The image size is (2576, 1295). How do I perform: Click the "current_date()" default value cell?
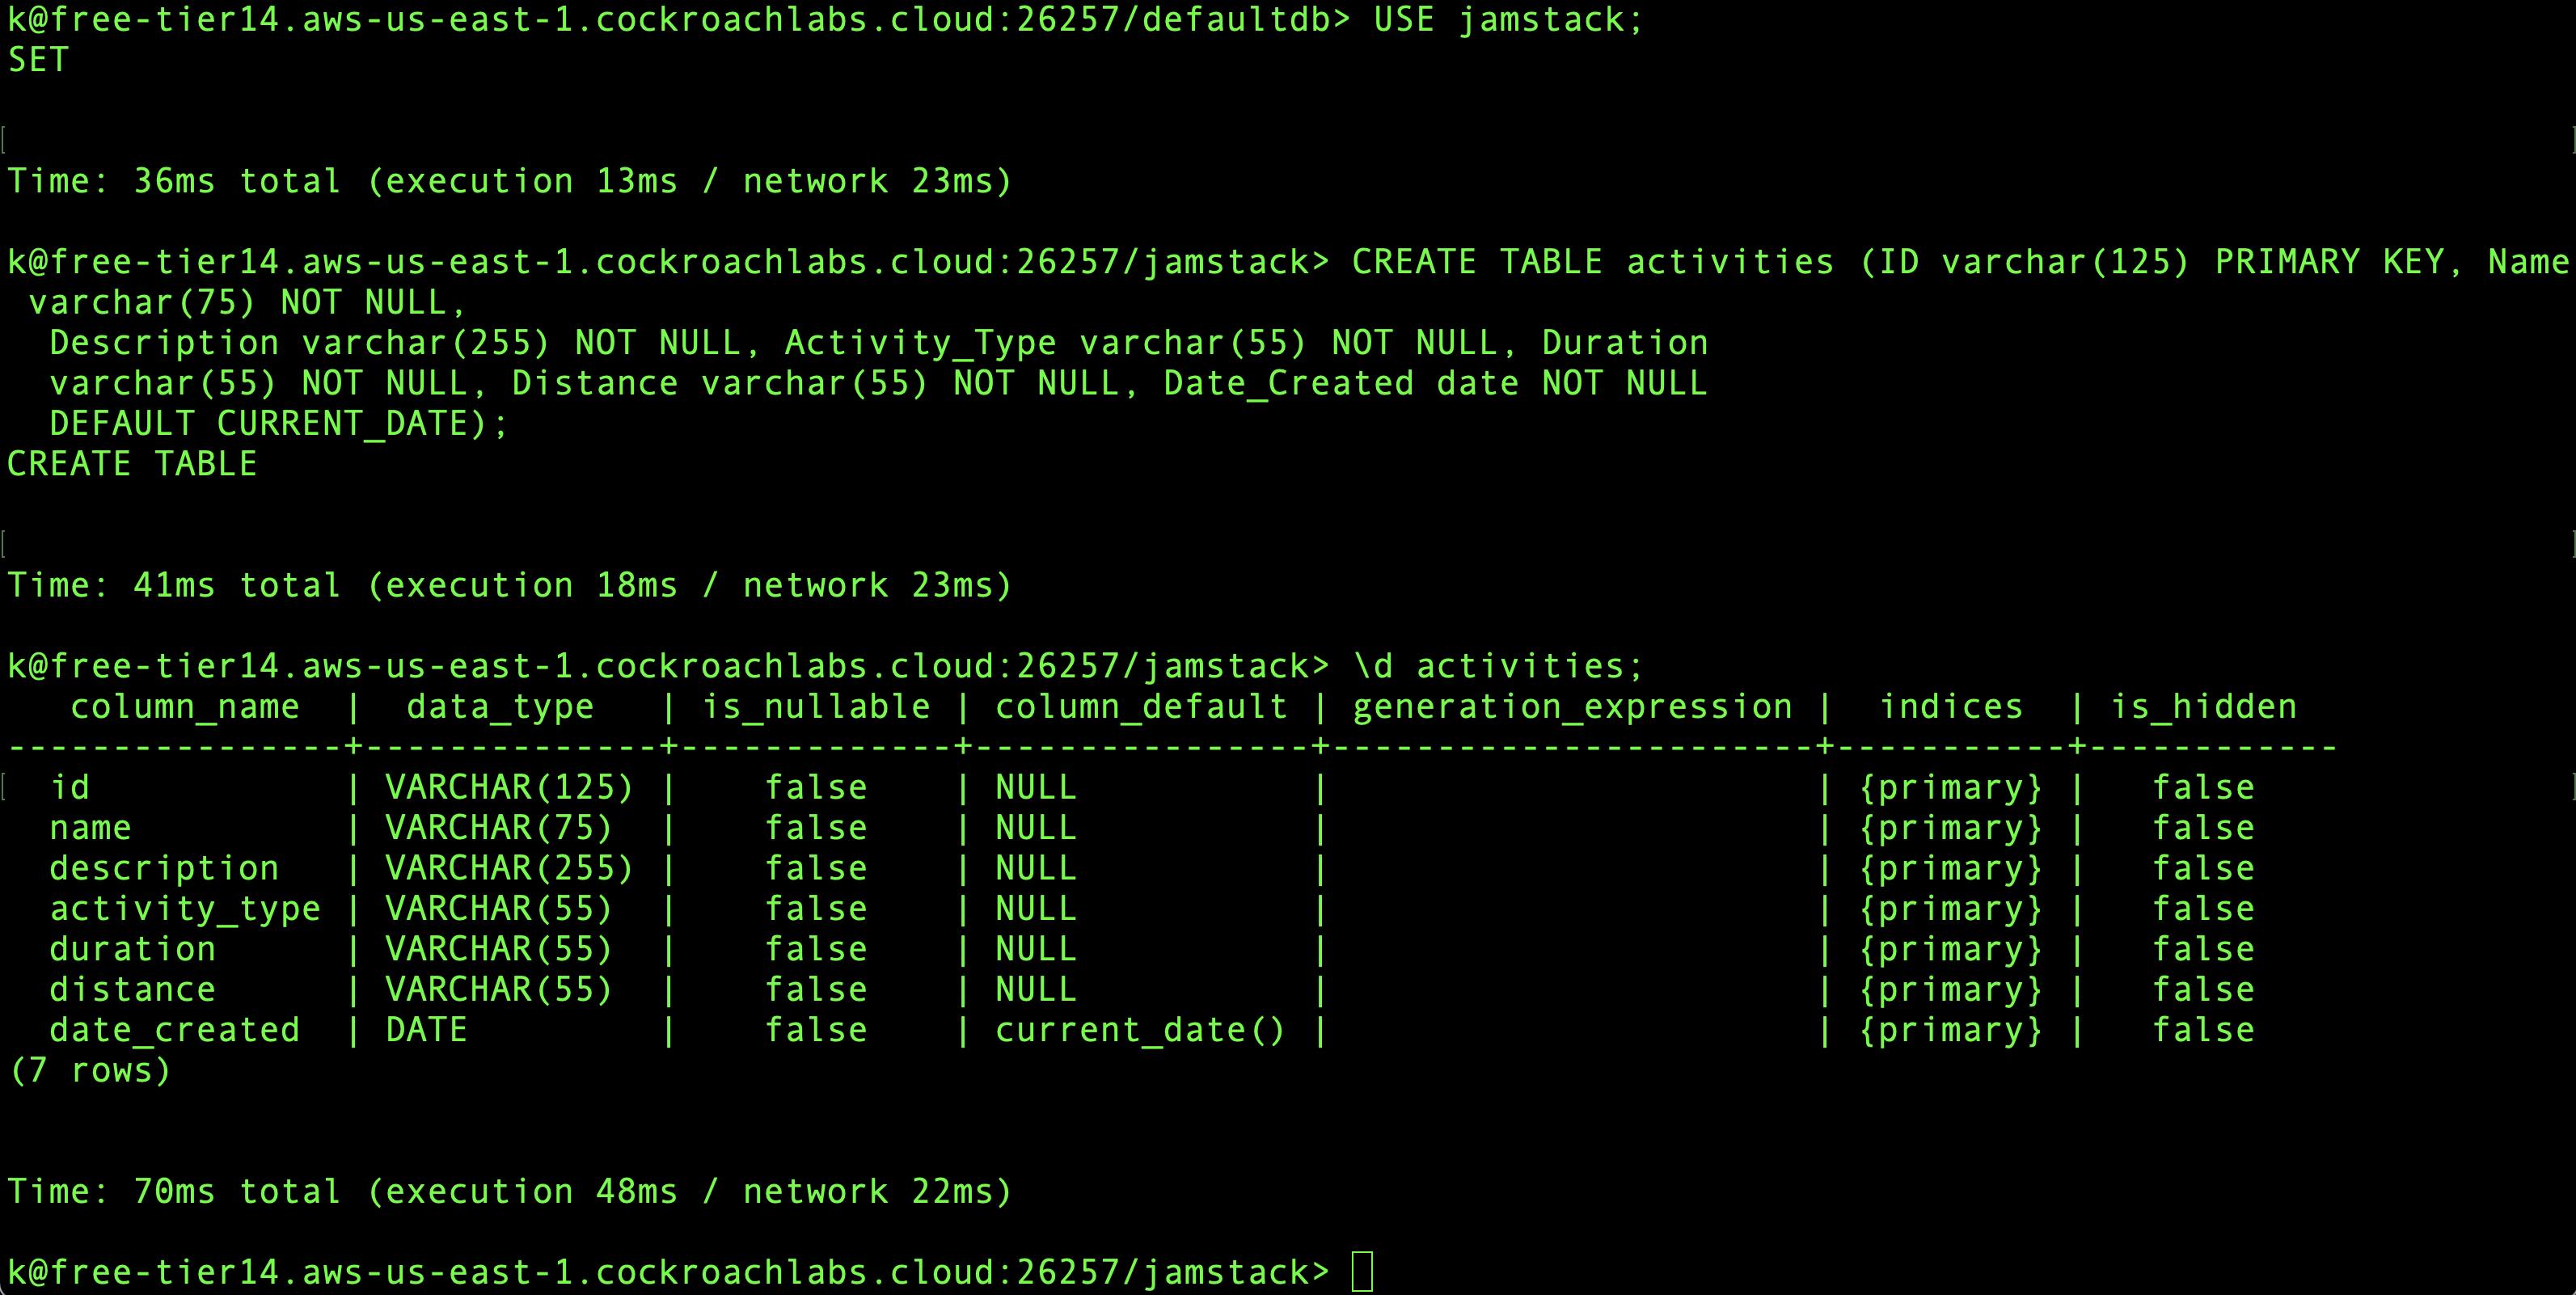point(1140,1030)
